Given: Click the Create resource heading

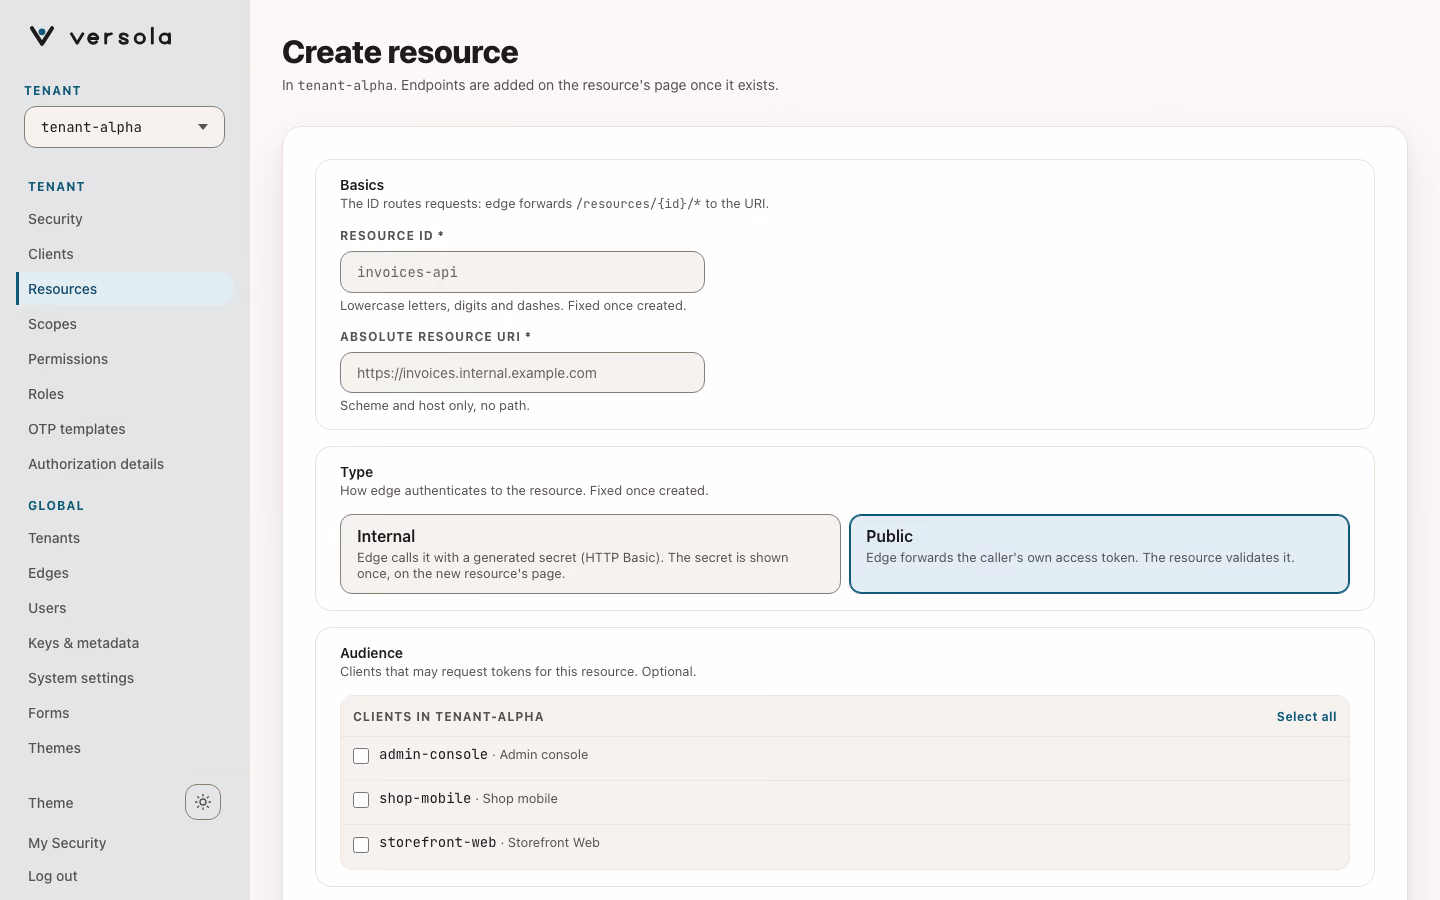Looking at the screenshot, I should tap(400, 52).
